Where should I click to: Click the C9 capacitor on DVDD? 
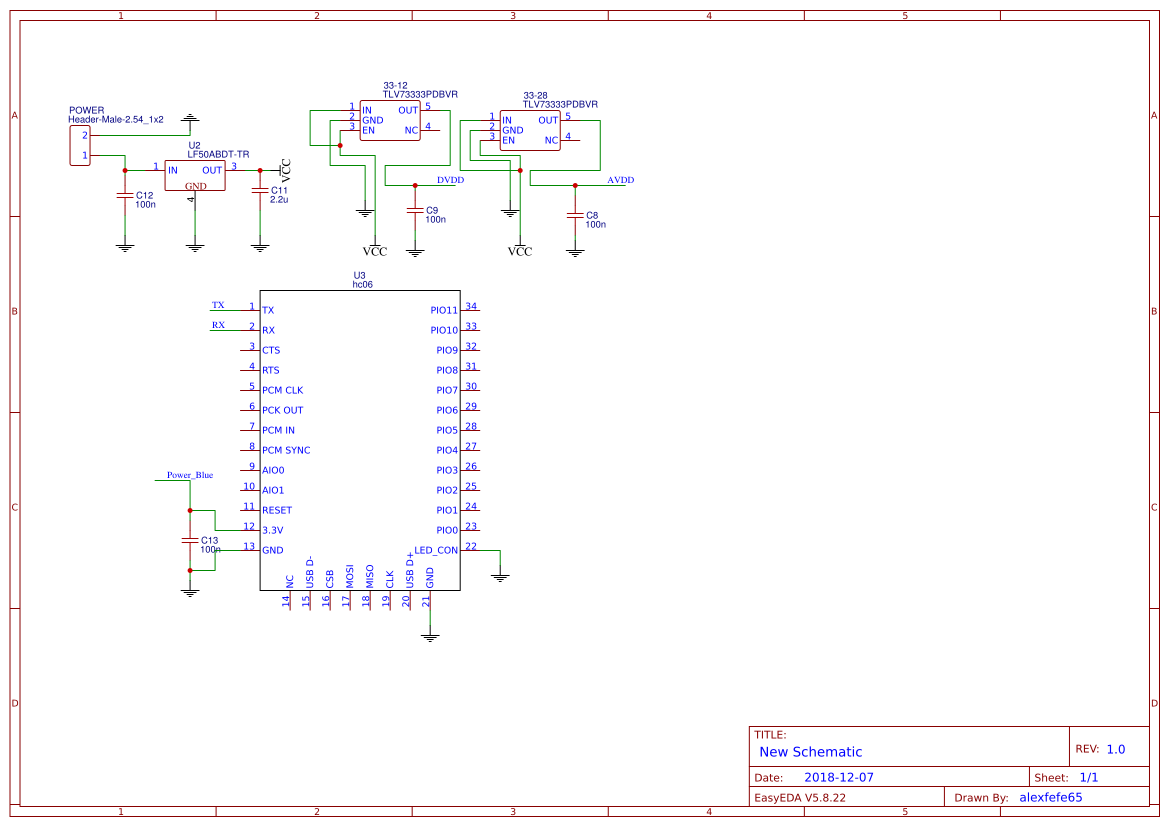[x=415, y=211]
